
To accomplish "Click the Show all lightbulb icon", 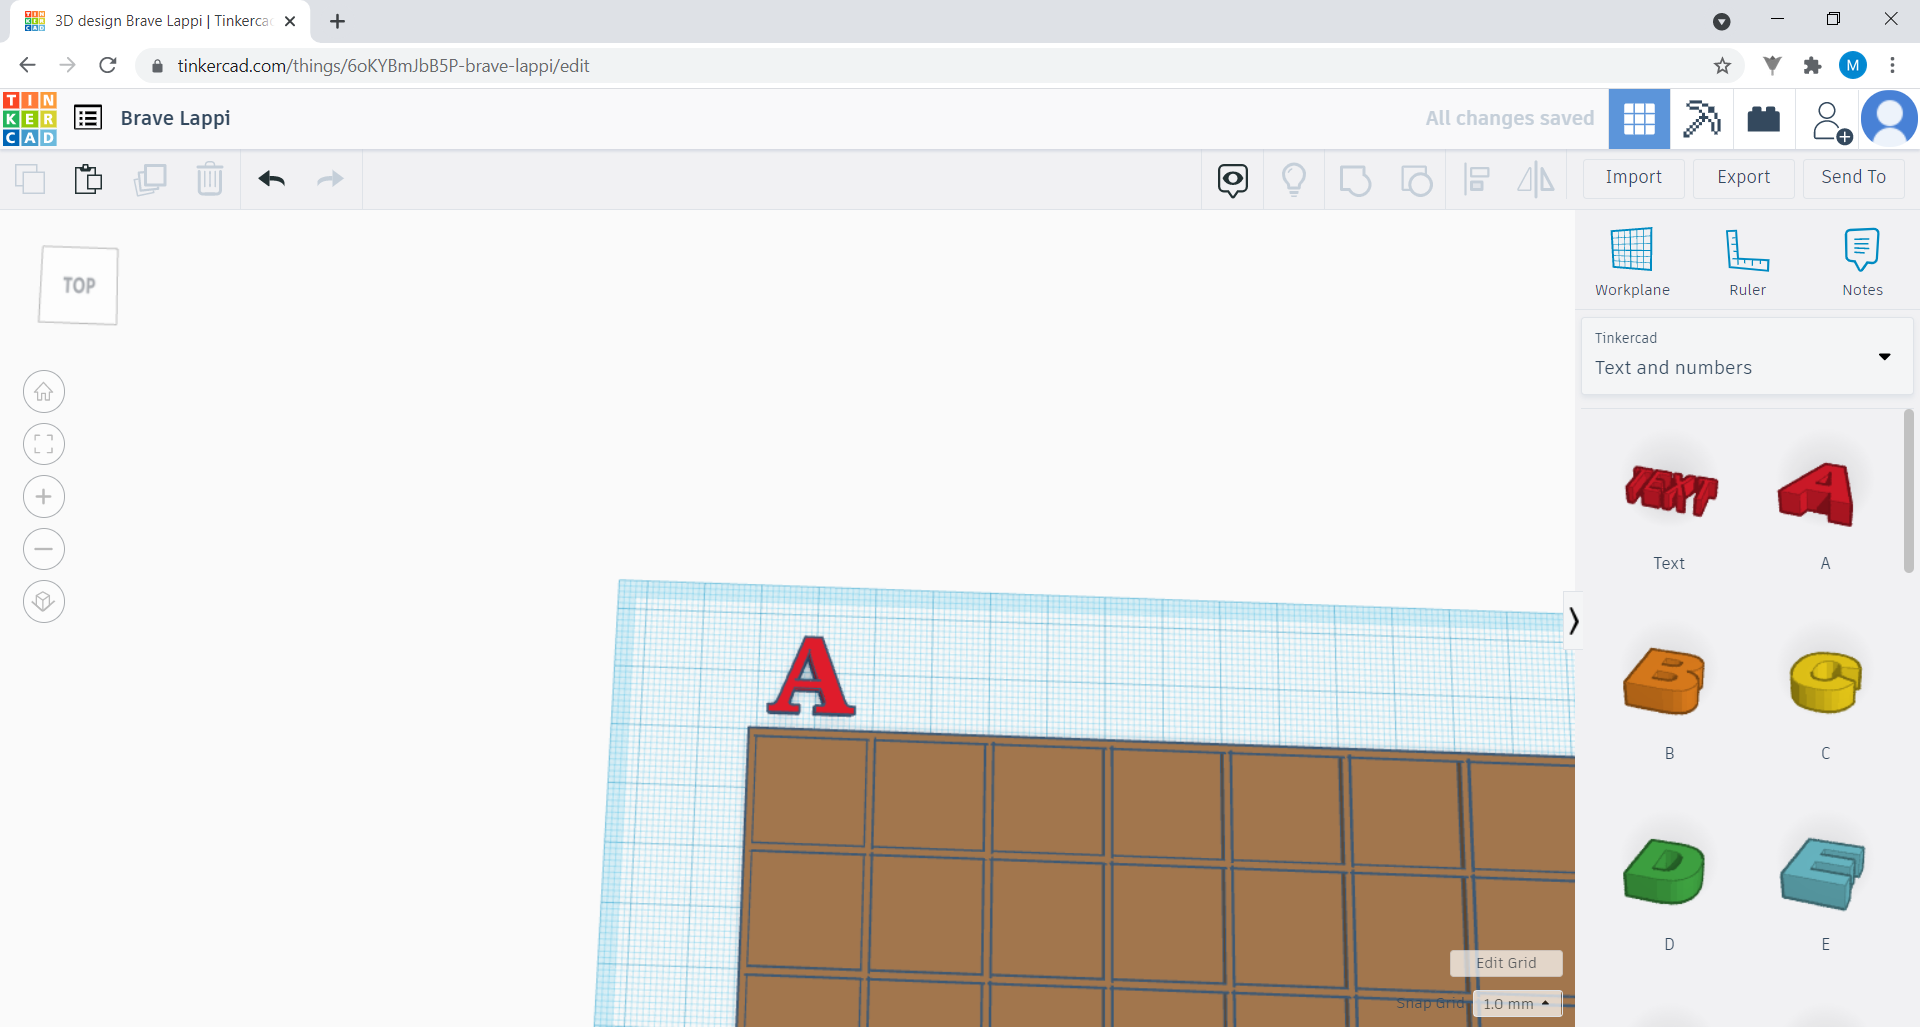I will (x=1294, y=180).
